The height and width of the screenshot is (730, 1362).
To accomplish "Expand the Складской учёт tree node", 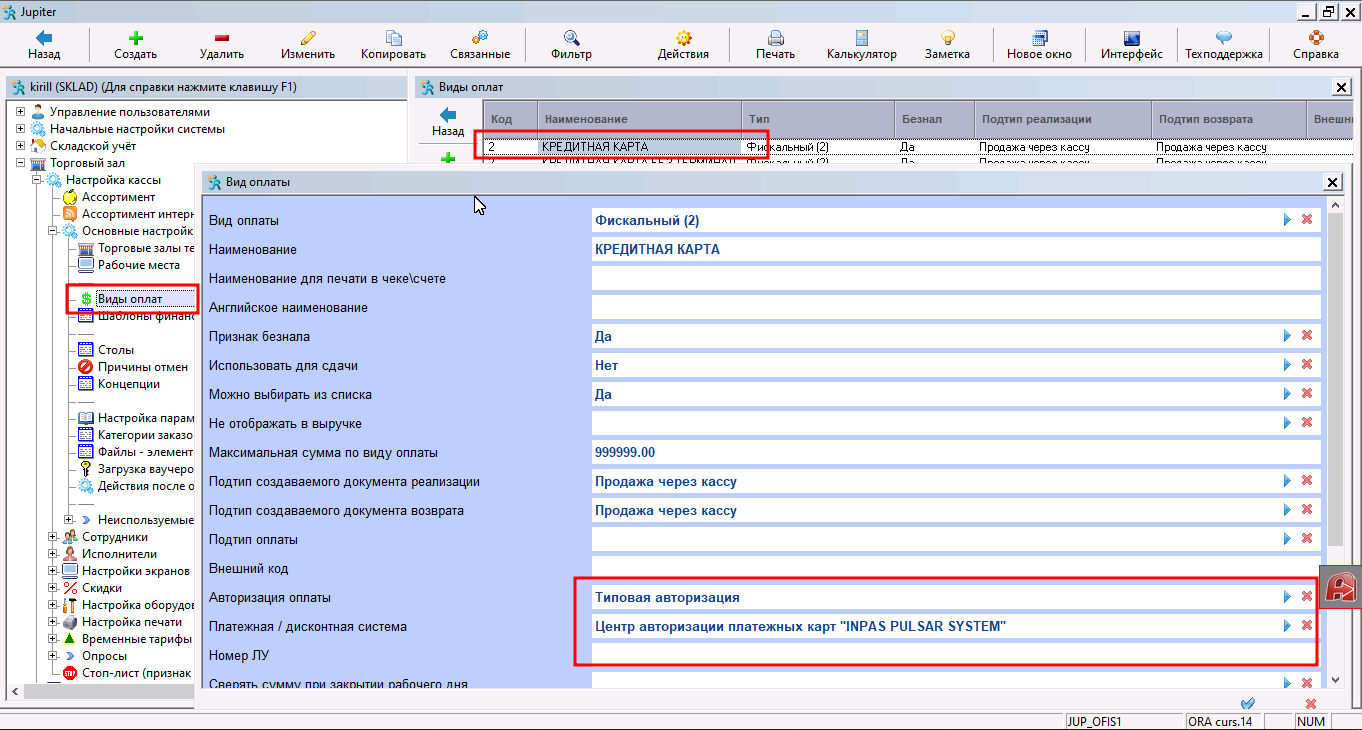I will 21,146.
